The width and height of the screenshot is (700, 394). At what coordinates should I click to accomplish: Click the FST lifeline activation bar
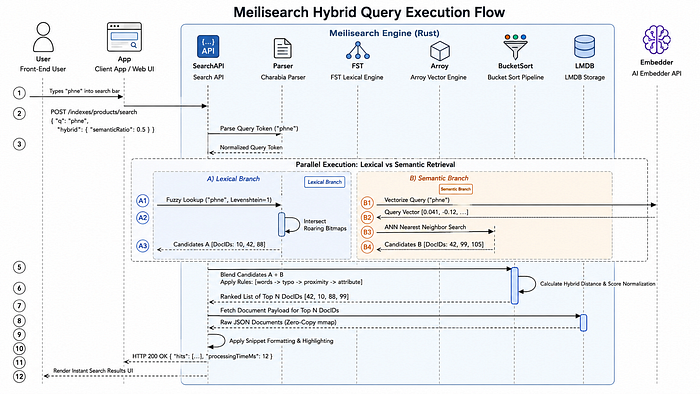click(x=282, y=224)
